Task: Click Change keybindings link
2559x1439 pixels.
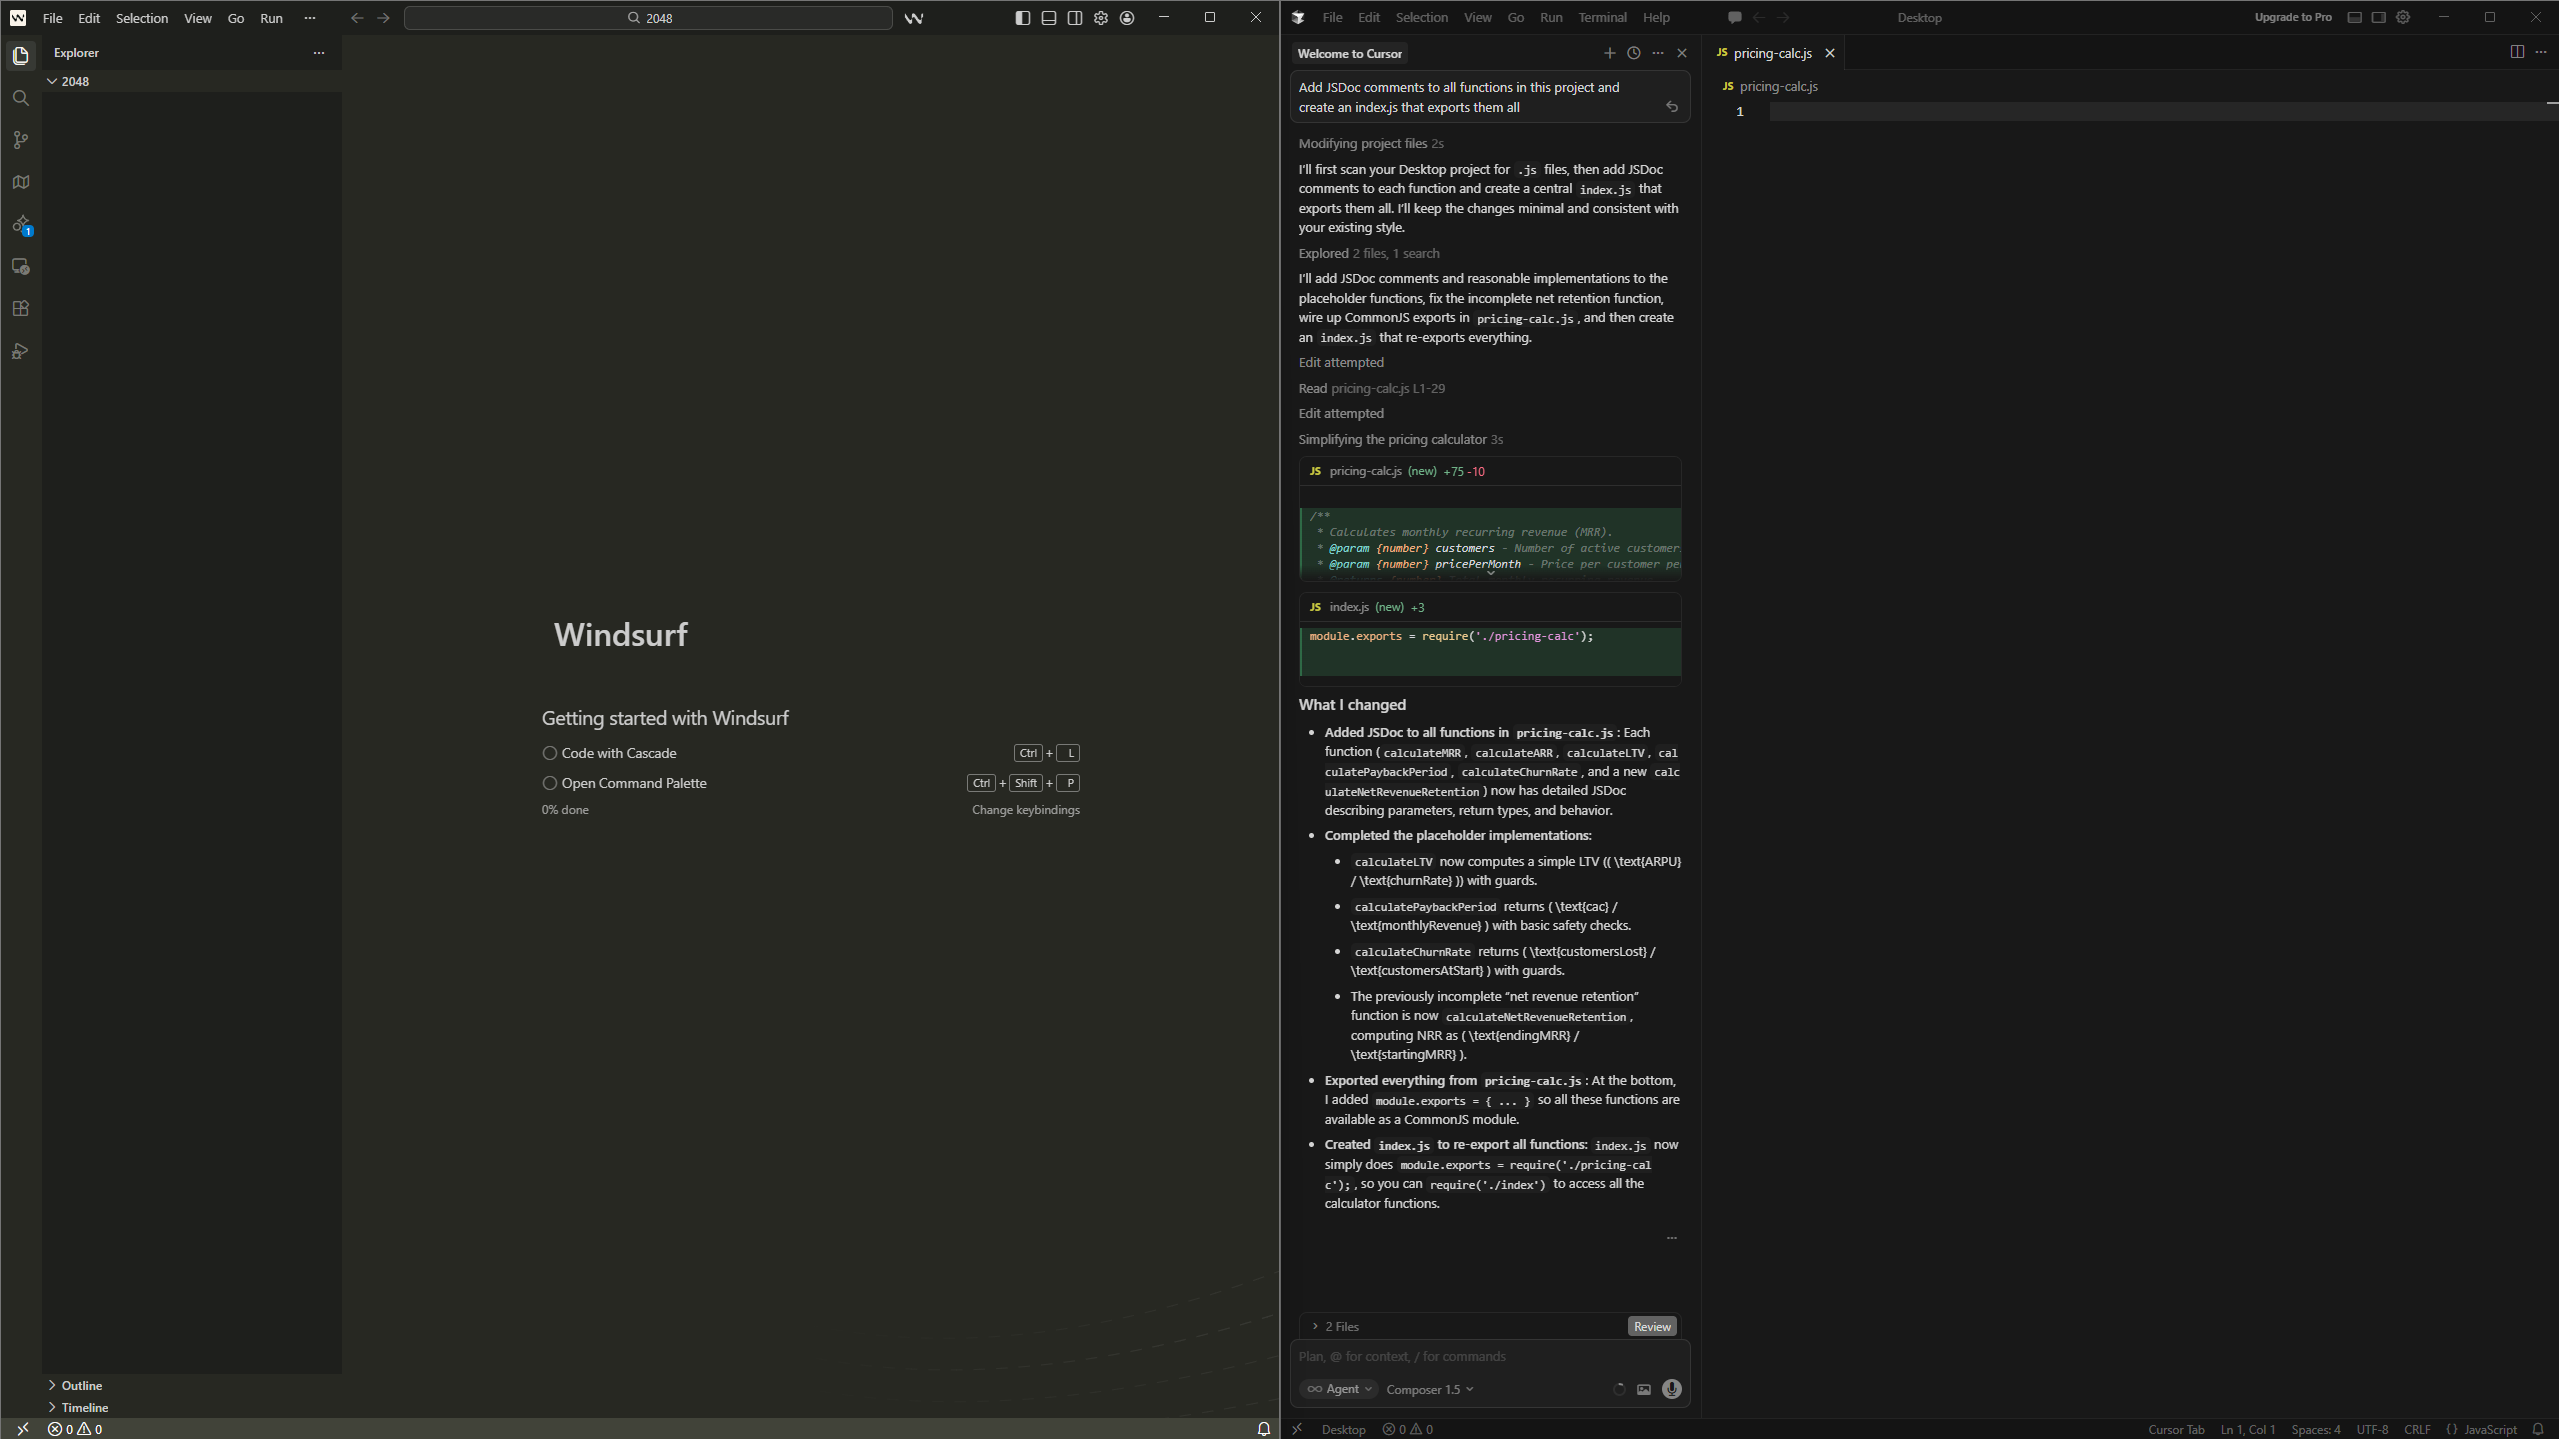Action: click(x=1025, y=810)
